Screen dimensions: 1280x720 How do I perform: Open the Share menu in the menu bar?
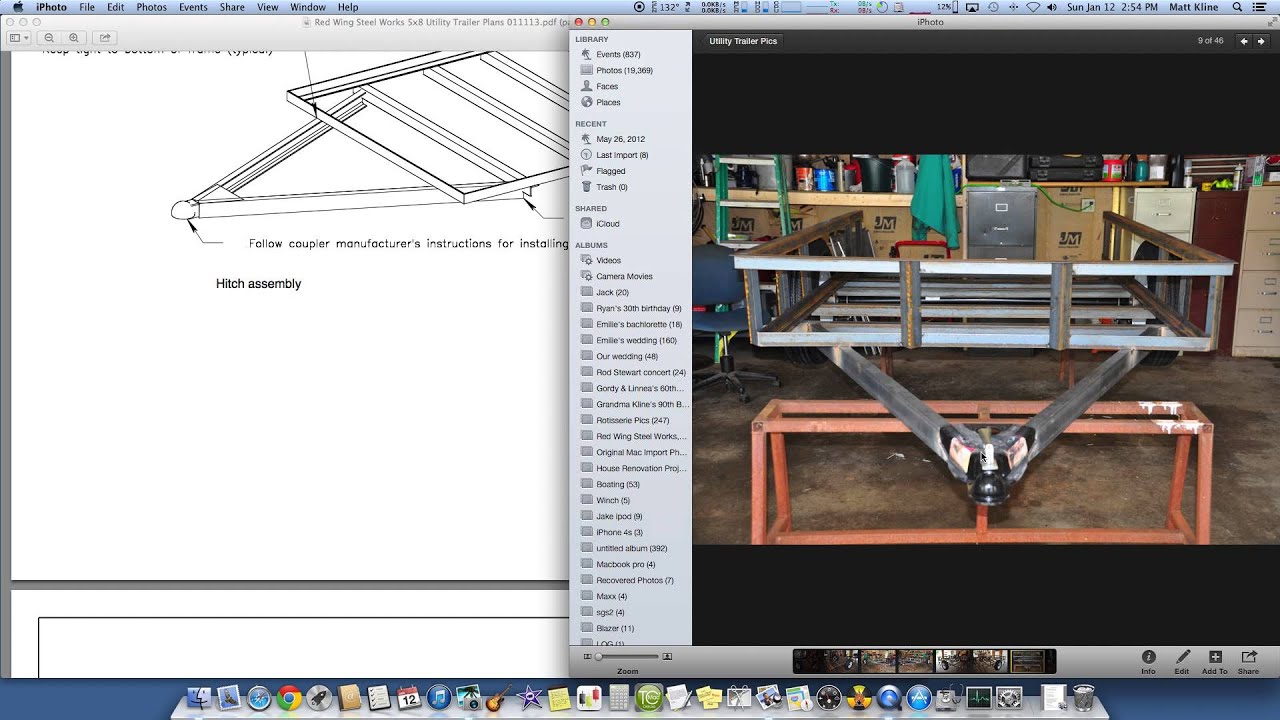tap(232, 7)
